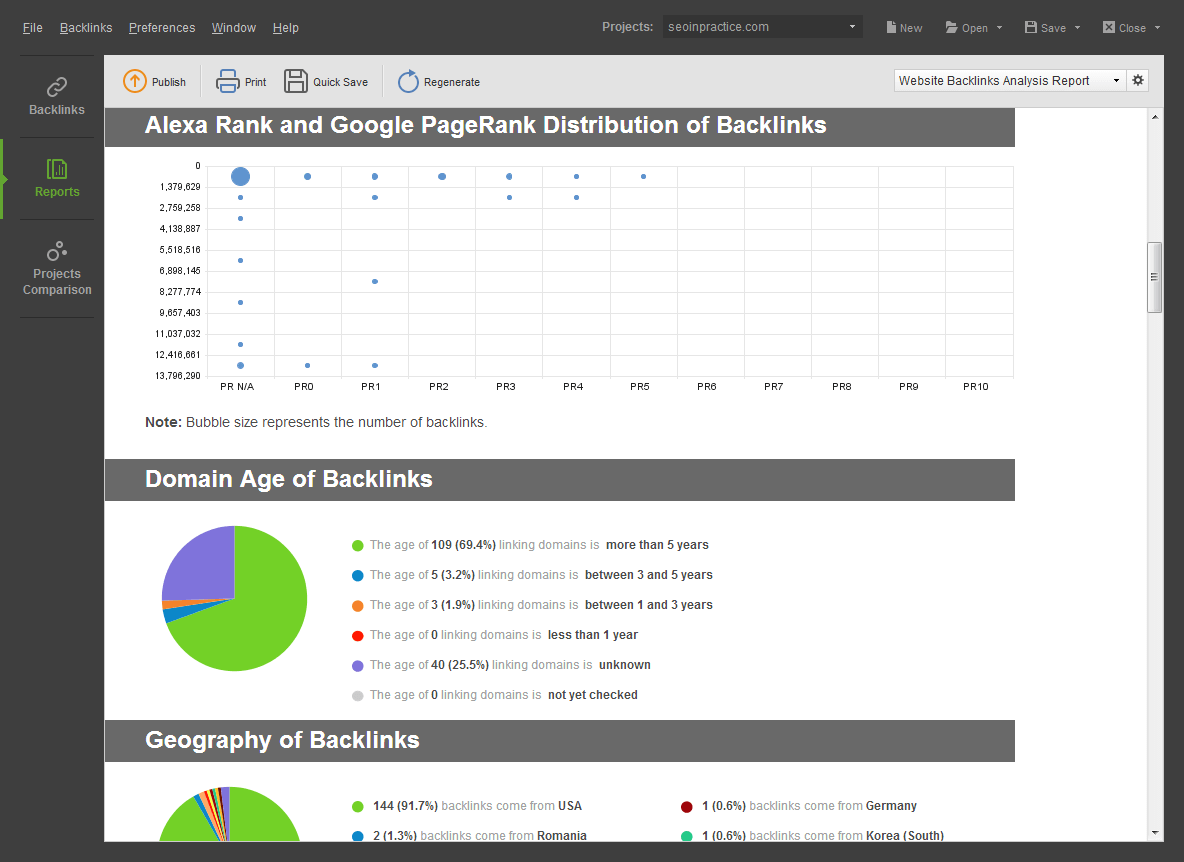Viewport: 1184px width, 862px height.
Task: Click the PR10 axis label
Action: [x=976, y=386]
